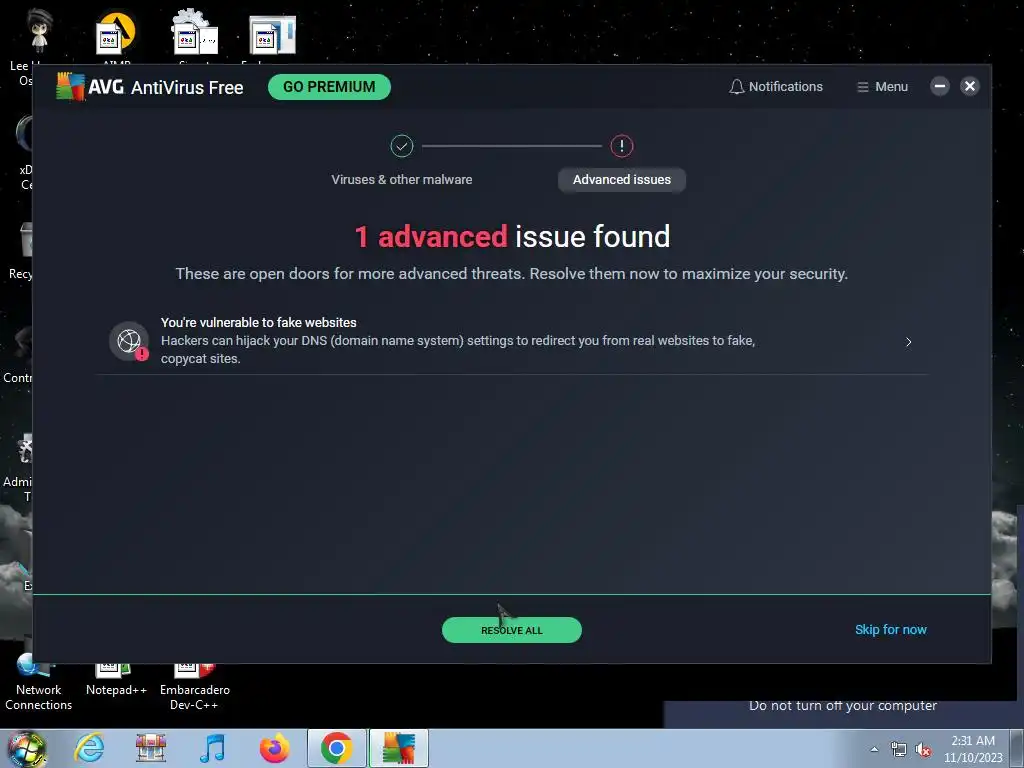Screen dimensions: 1024x768
Task: Select Viruses & other malware step
Action: 402,180
